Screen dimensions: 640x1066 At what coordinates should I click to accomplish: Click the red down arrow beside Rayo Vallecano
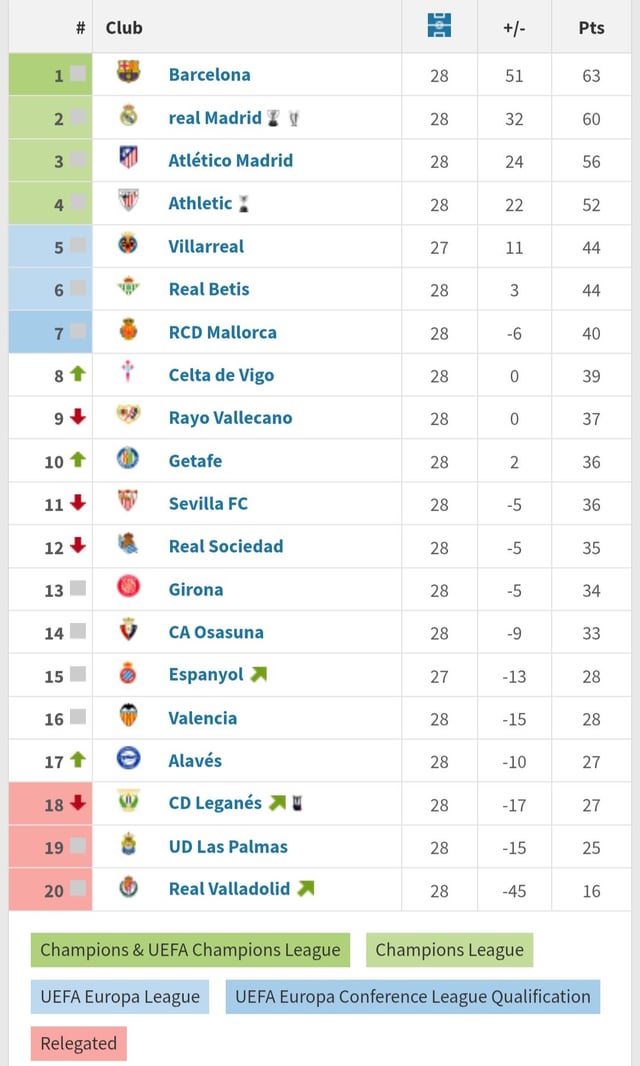[x=76, y=418]
